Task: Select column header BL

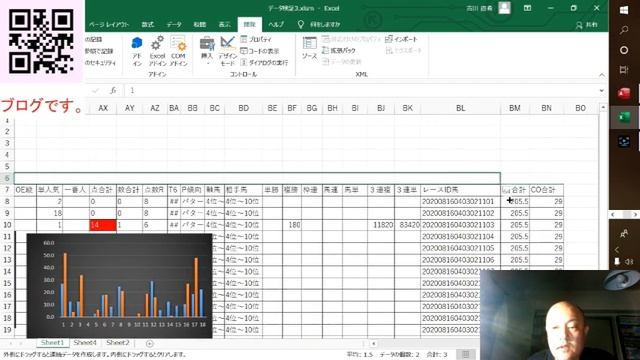Action: (460, 108)
